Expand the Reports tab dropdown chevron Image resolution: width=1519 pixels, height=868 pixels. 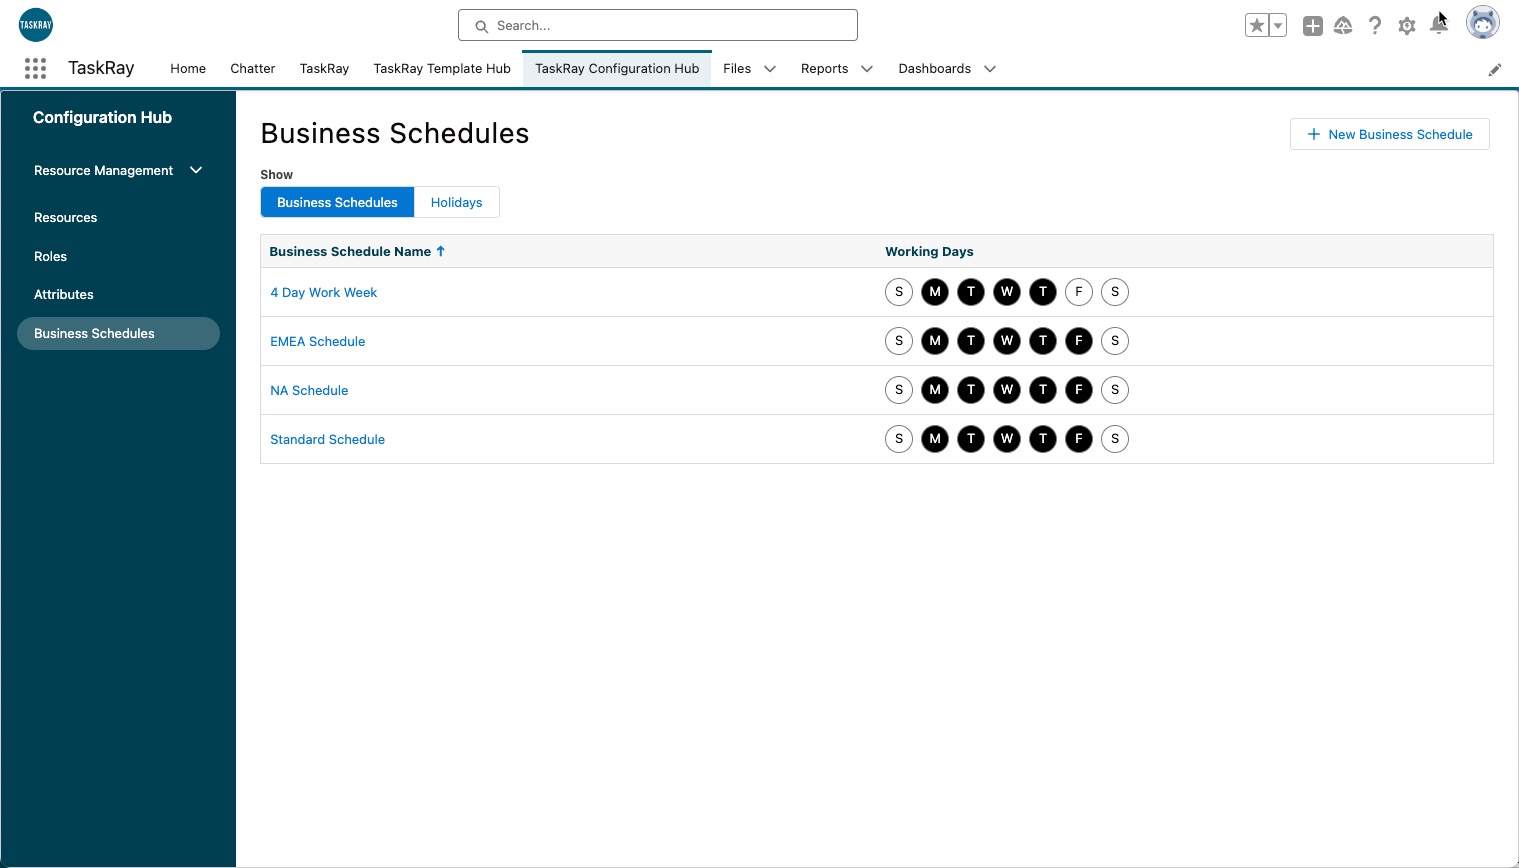[x=867, y=69]
